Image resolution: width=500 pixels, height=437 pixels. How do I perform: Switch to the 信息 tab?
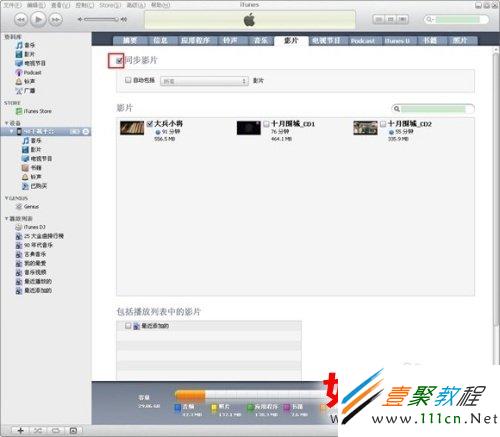click(x=160, y=41)
